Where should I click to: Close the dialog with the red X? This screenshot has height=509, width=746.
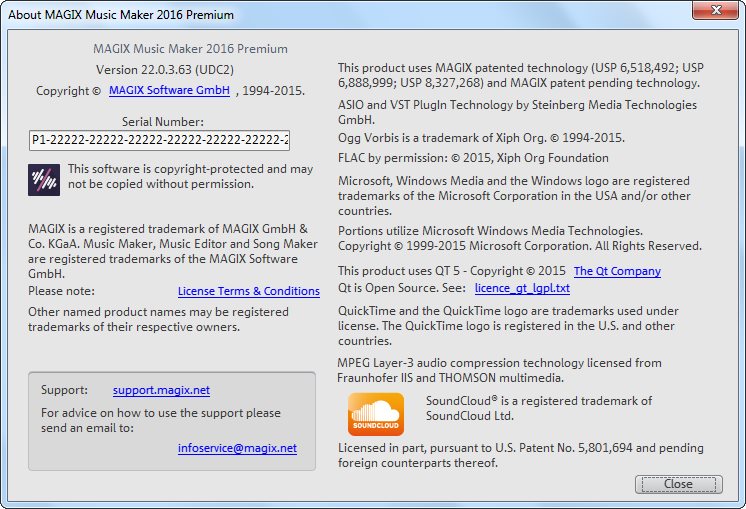coord(715,10)
